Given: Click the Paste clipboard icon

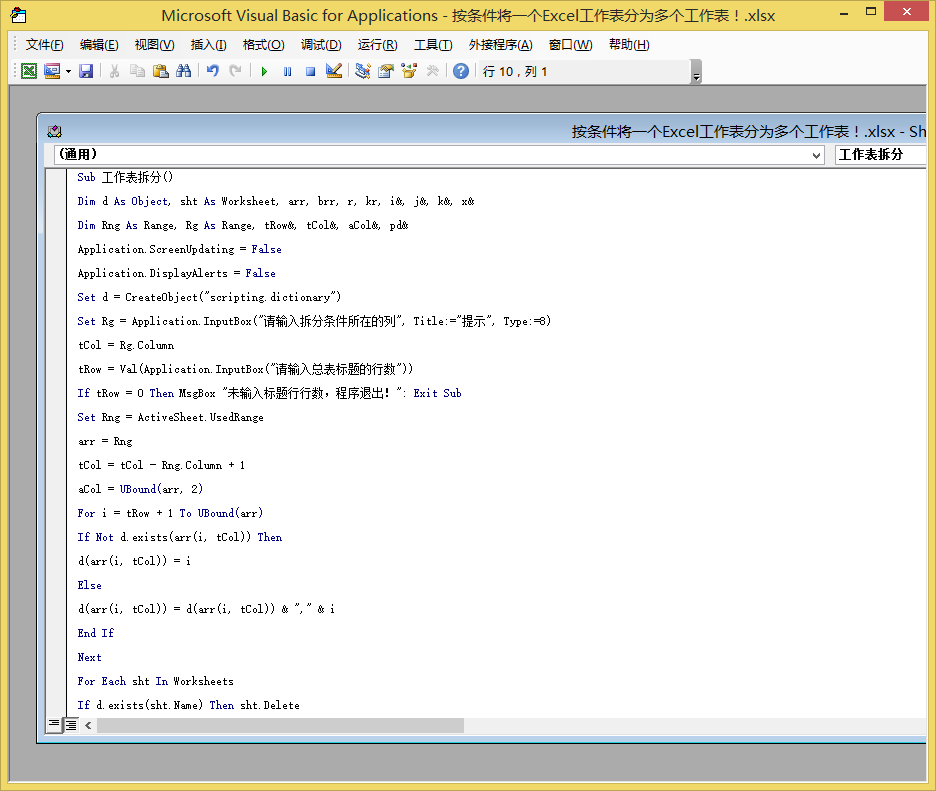Looking at the screenshot, I should pos(161,72).
